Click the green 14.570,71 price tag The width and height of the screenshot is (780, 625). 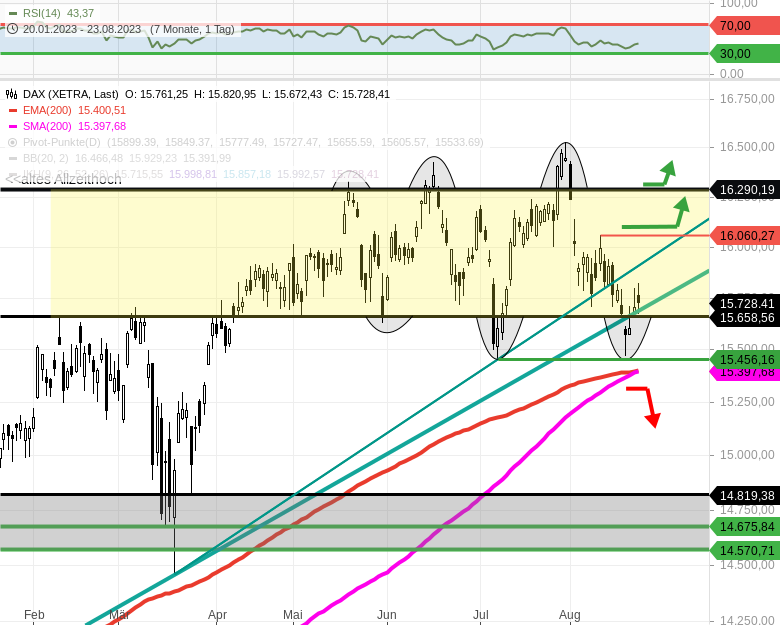(x=745, y=550)
